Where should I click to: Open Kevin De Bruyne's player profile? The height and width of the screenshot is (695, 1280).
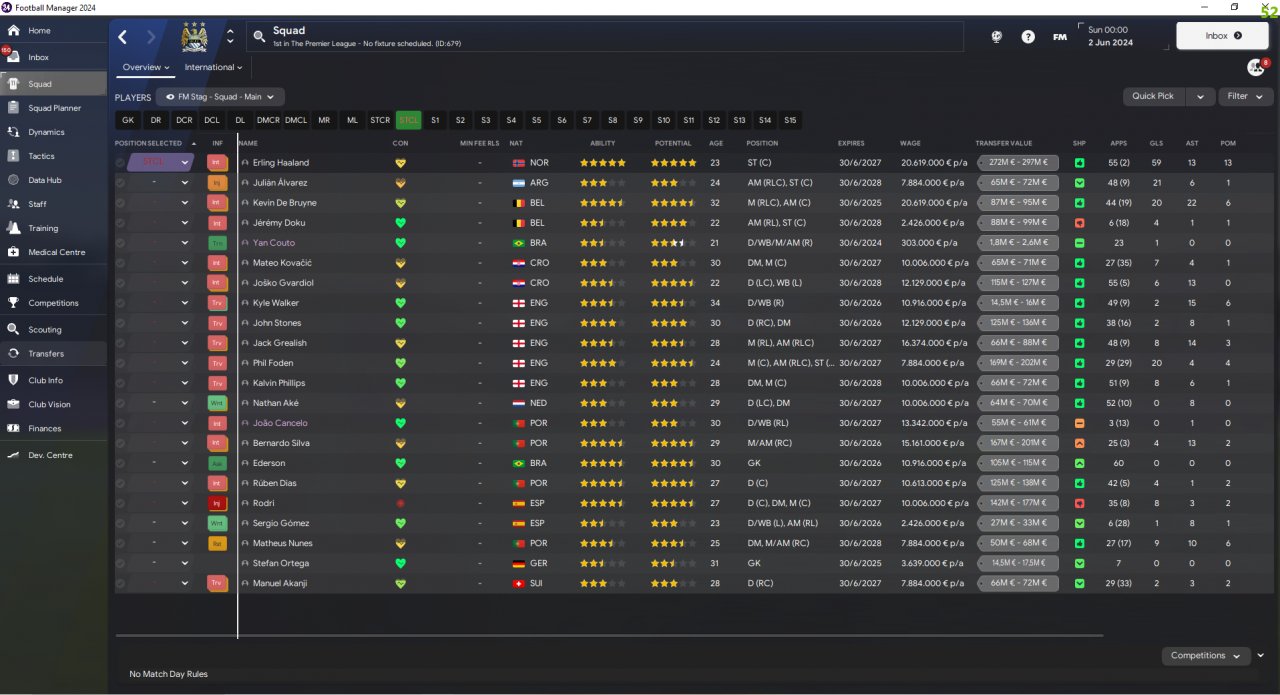click(x=284, y=203)
